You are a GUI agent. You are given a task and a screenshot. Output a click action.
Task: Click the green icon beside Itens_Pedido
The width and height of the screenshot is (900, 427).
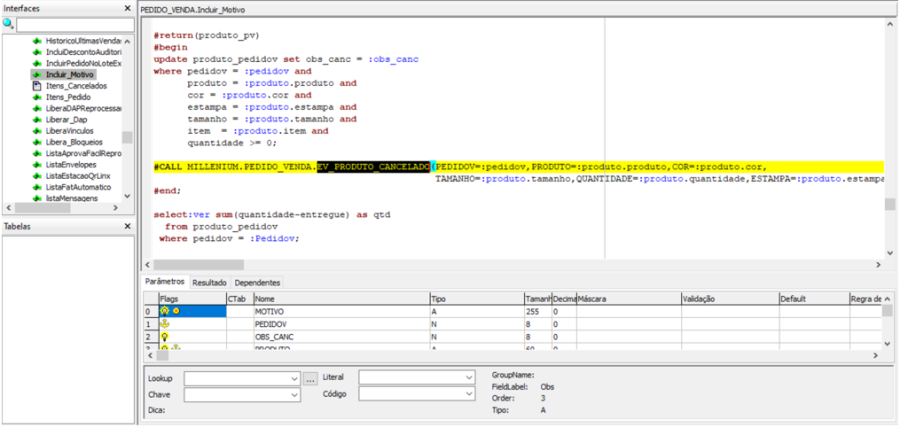click(37, 97)
